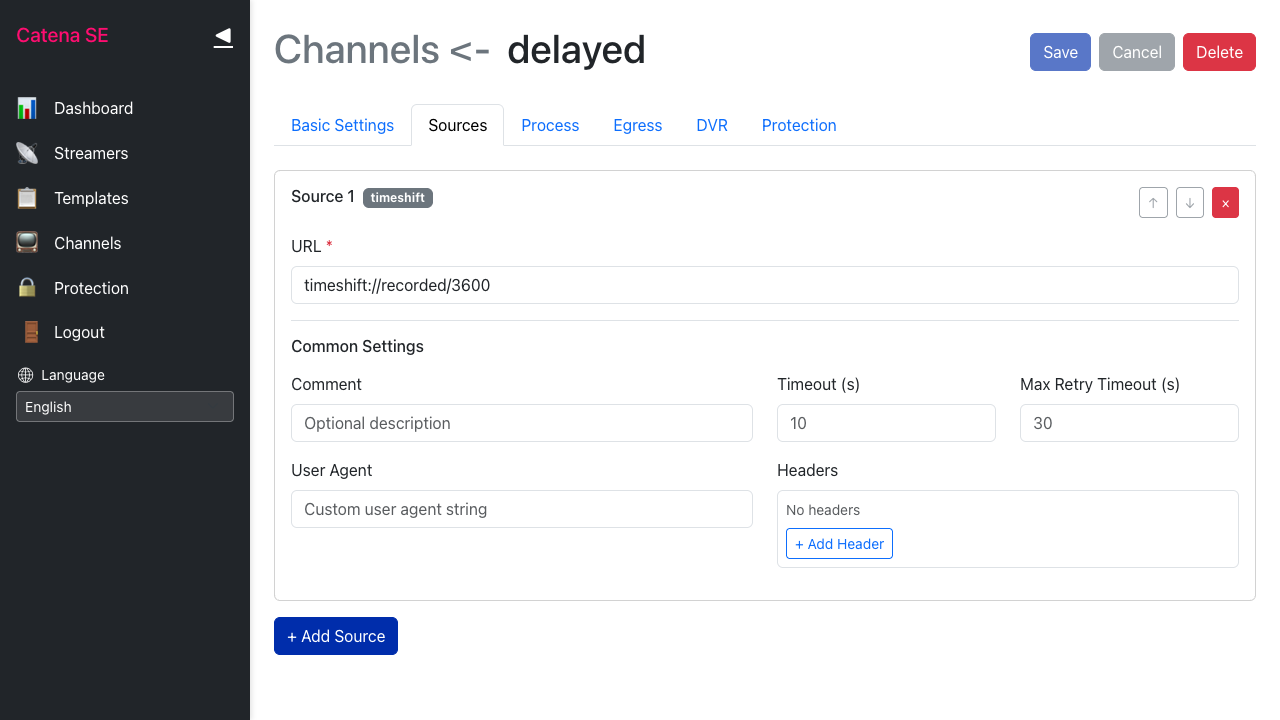This screenshot has width=1280, height=720.
Task: Open the English language selector
Action: (x=124, y=407)
